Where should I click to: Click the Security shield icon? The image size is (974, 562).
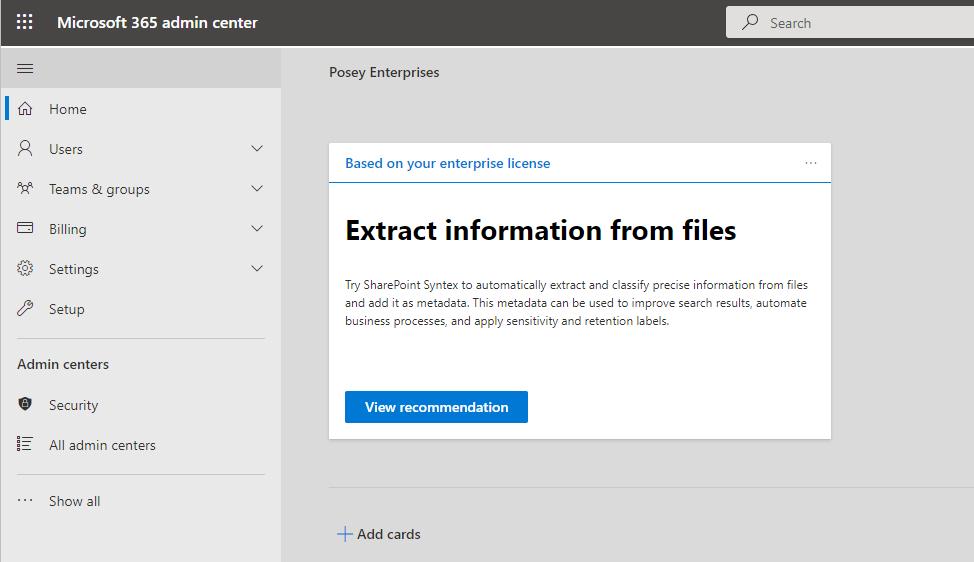(x=25, y=404)
